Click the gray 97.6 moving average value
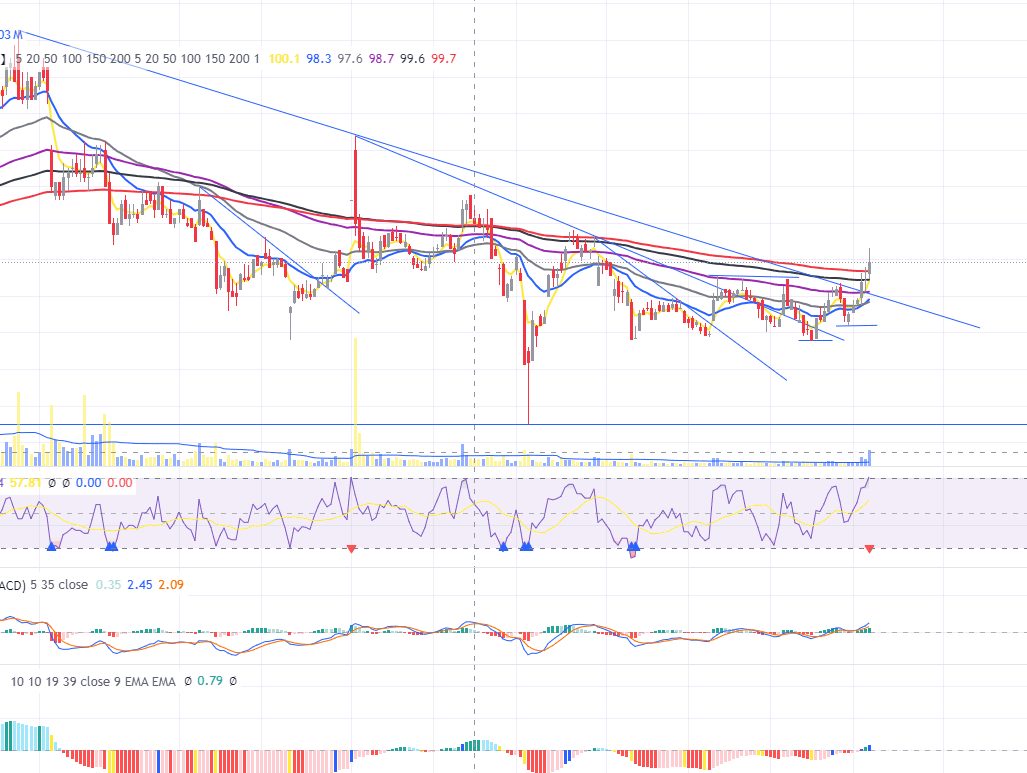This screenshot has height=773, width=1027. coord(350,59)
